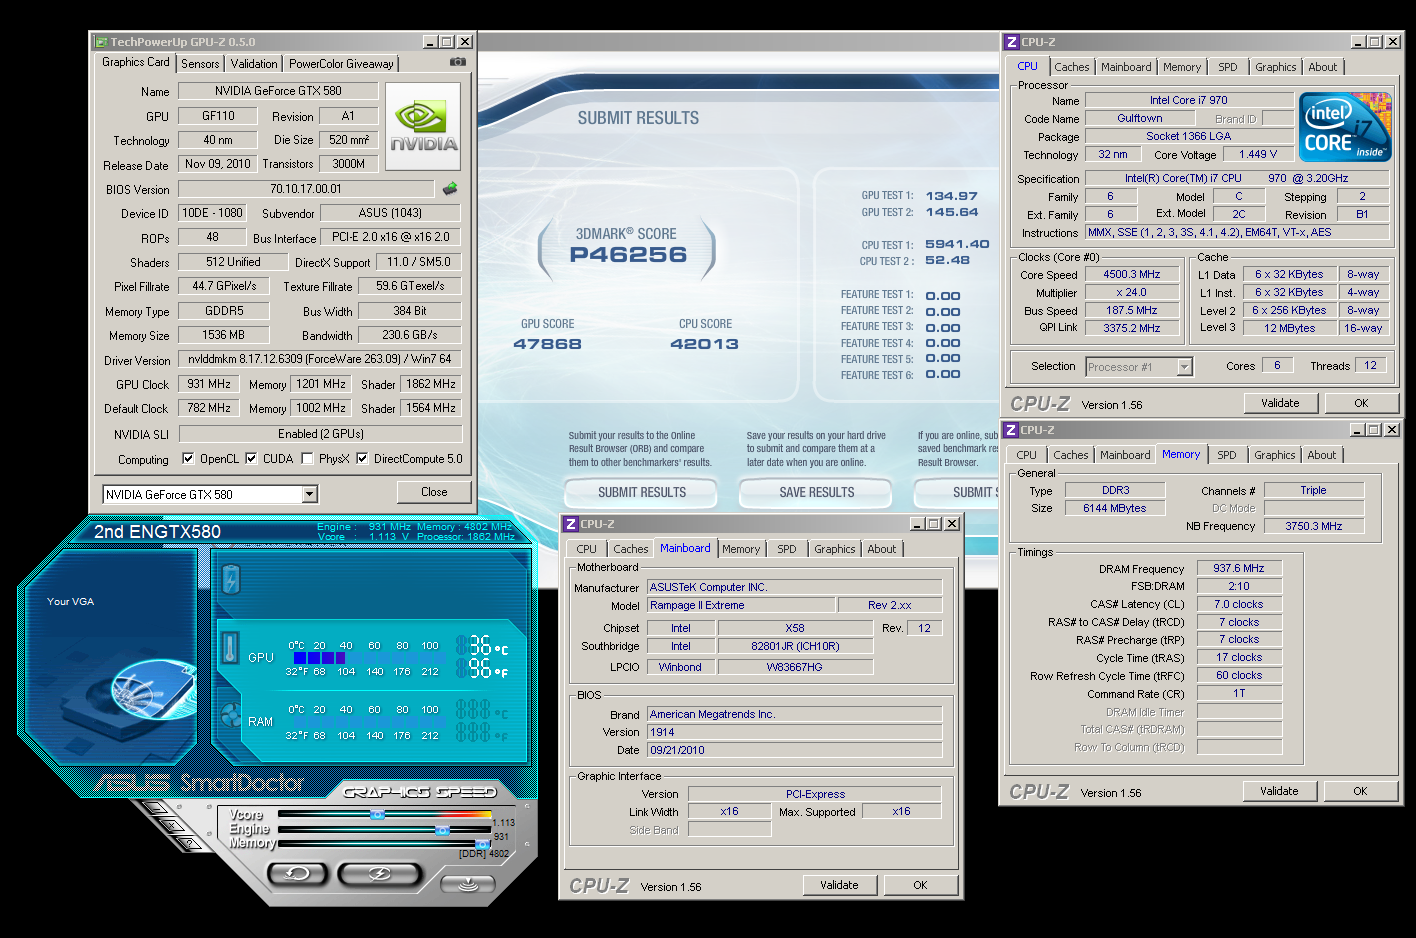
Task: Click the 3DMark score P46256
Action: 628,254
